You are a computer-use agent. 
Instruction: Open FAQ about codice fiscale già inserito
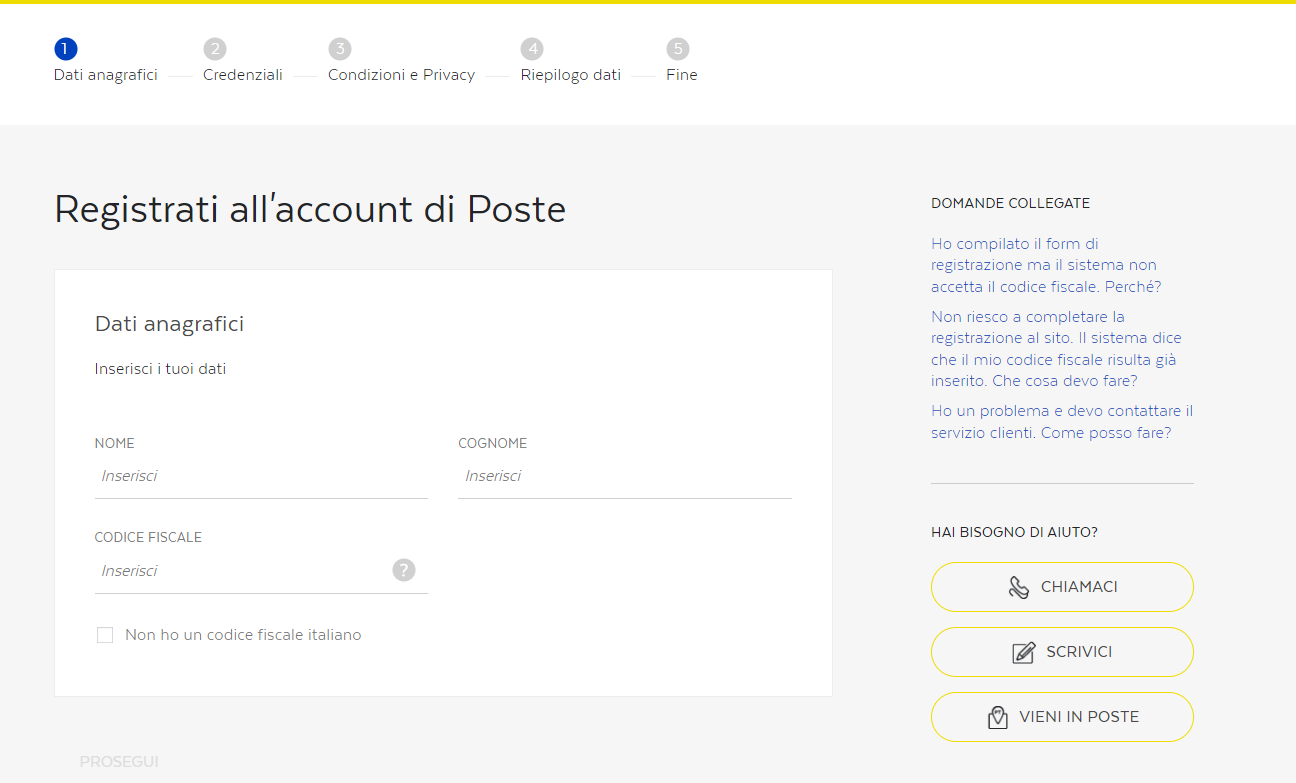click(x=1056, y=349)
